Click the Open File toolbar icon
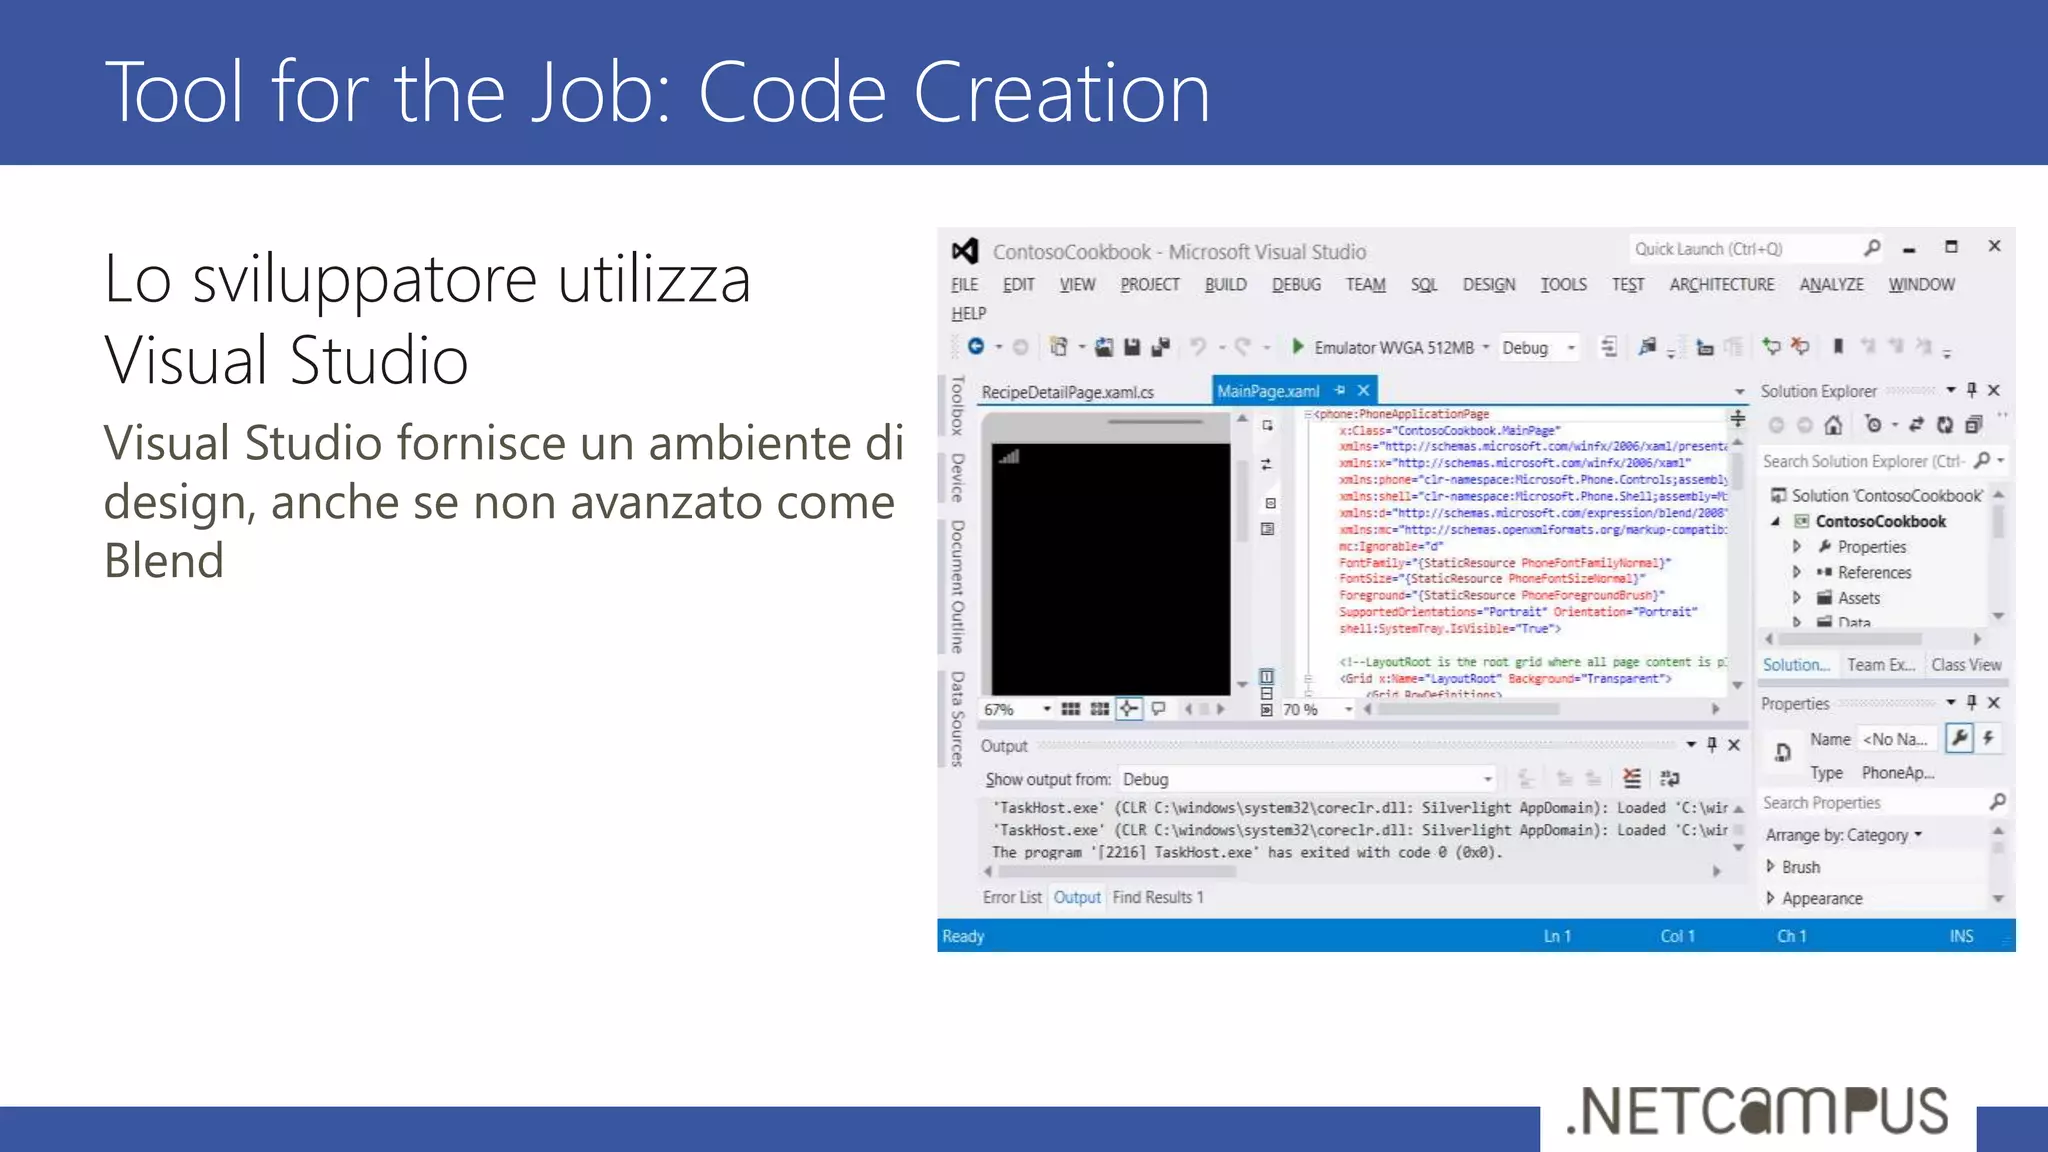 [1103, 347]
